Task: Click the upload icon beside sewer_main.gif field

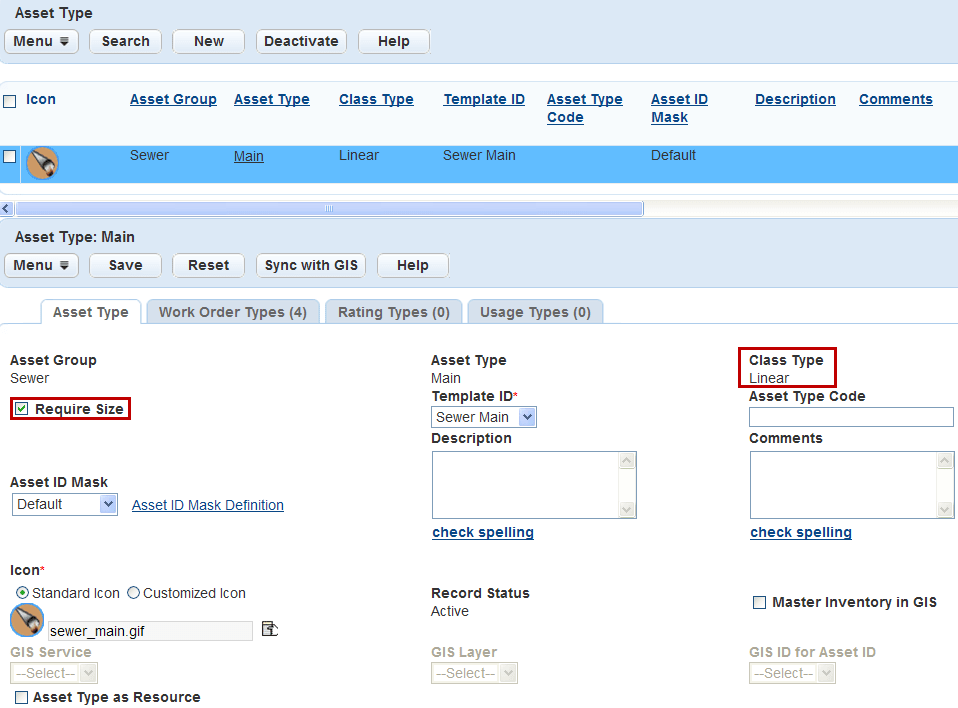Action: (269, 629)
